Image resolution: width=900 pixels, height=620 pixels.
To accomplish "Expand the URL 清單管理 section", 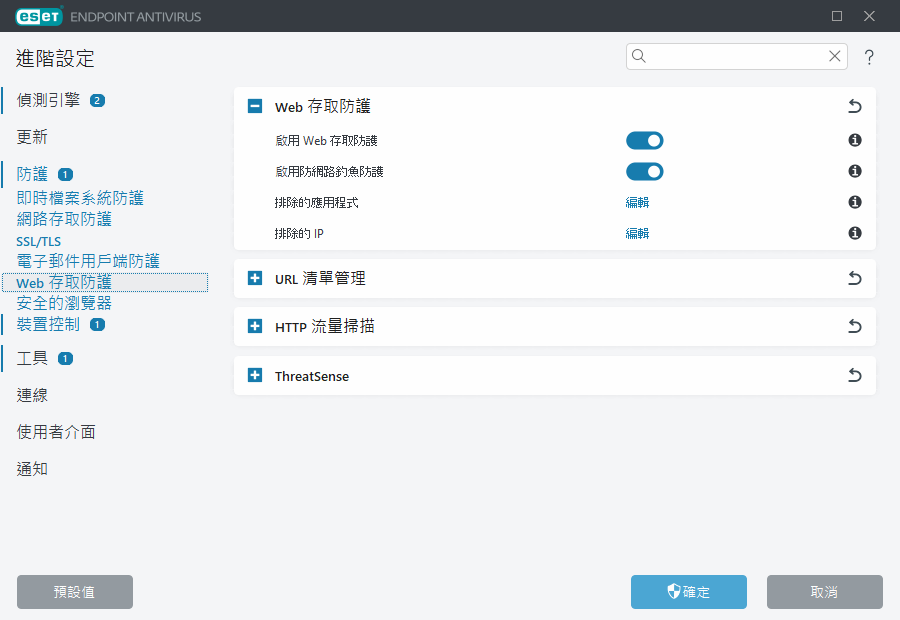I will (255, 278).
